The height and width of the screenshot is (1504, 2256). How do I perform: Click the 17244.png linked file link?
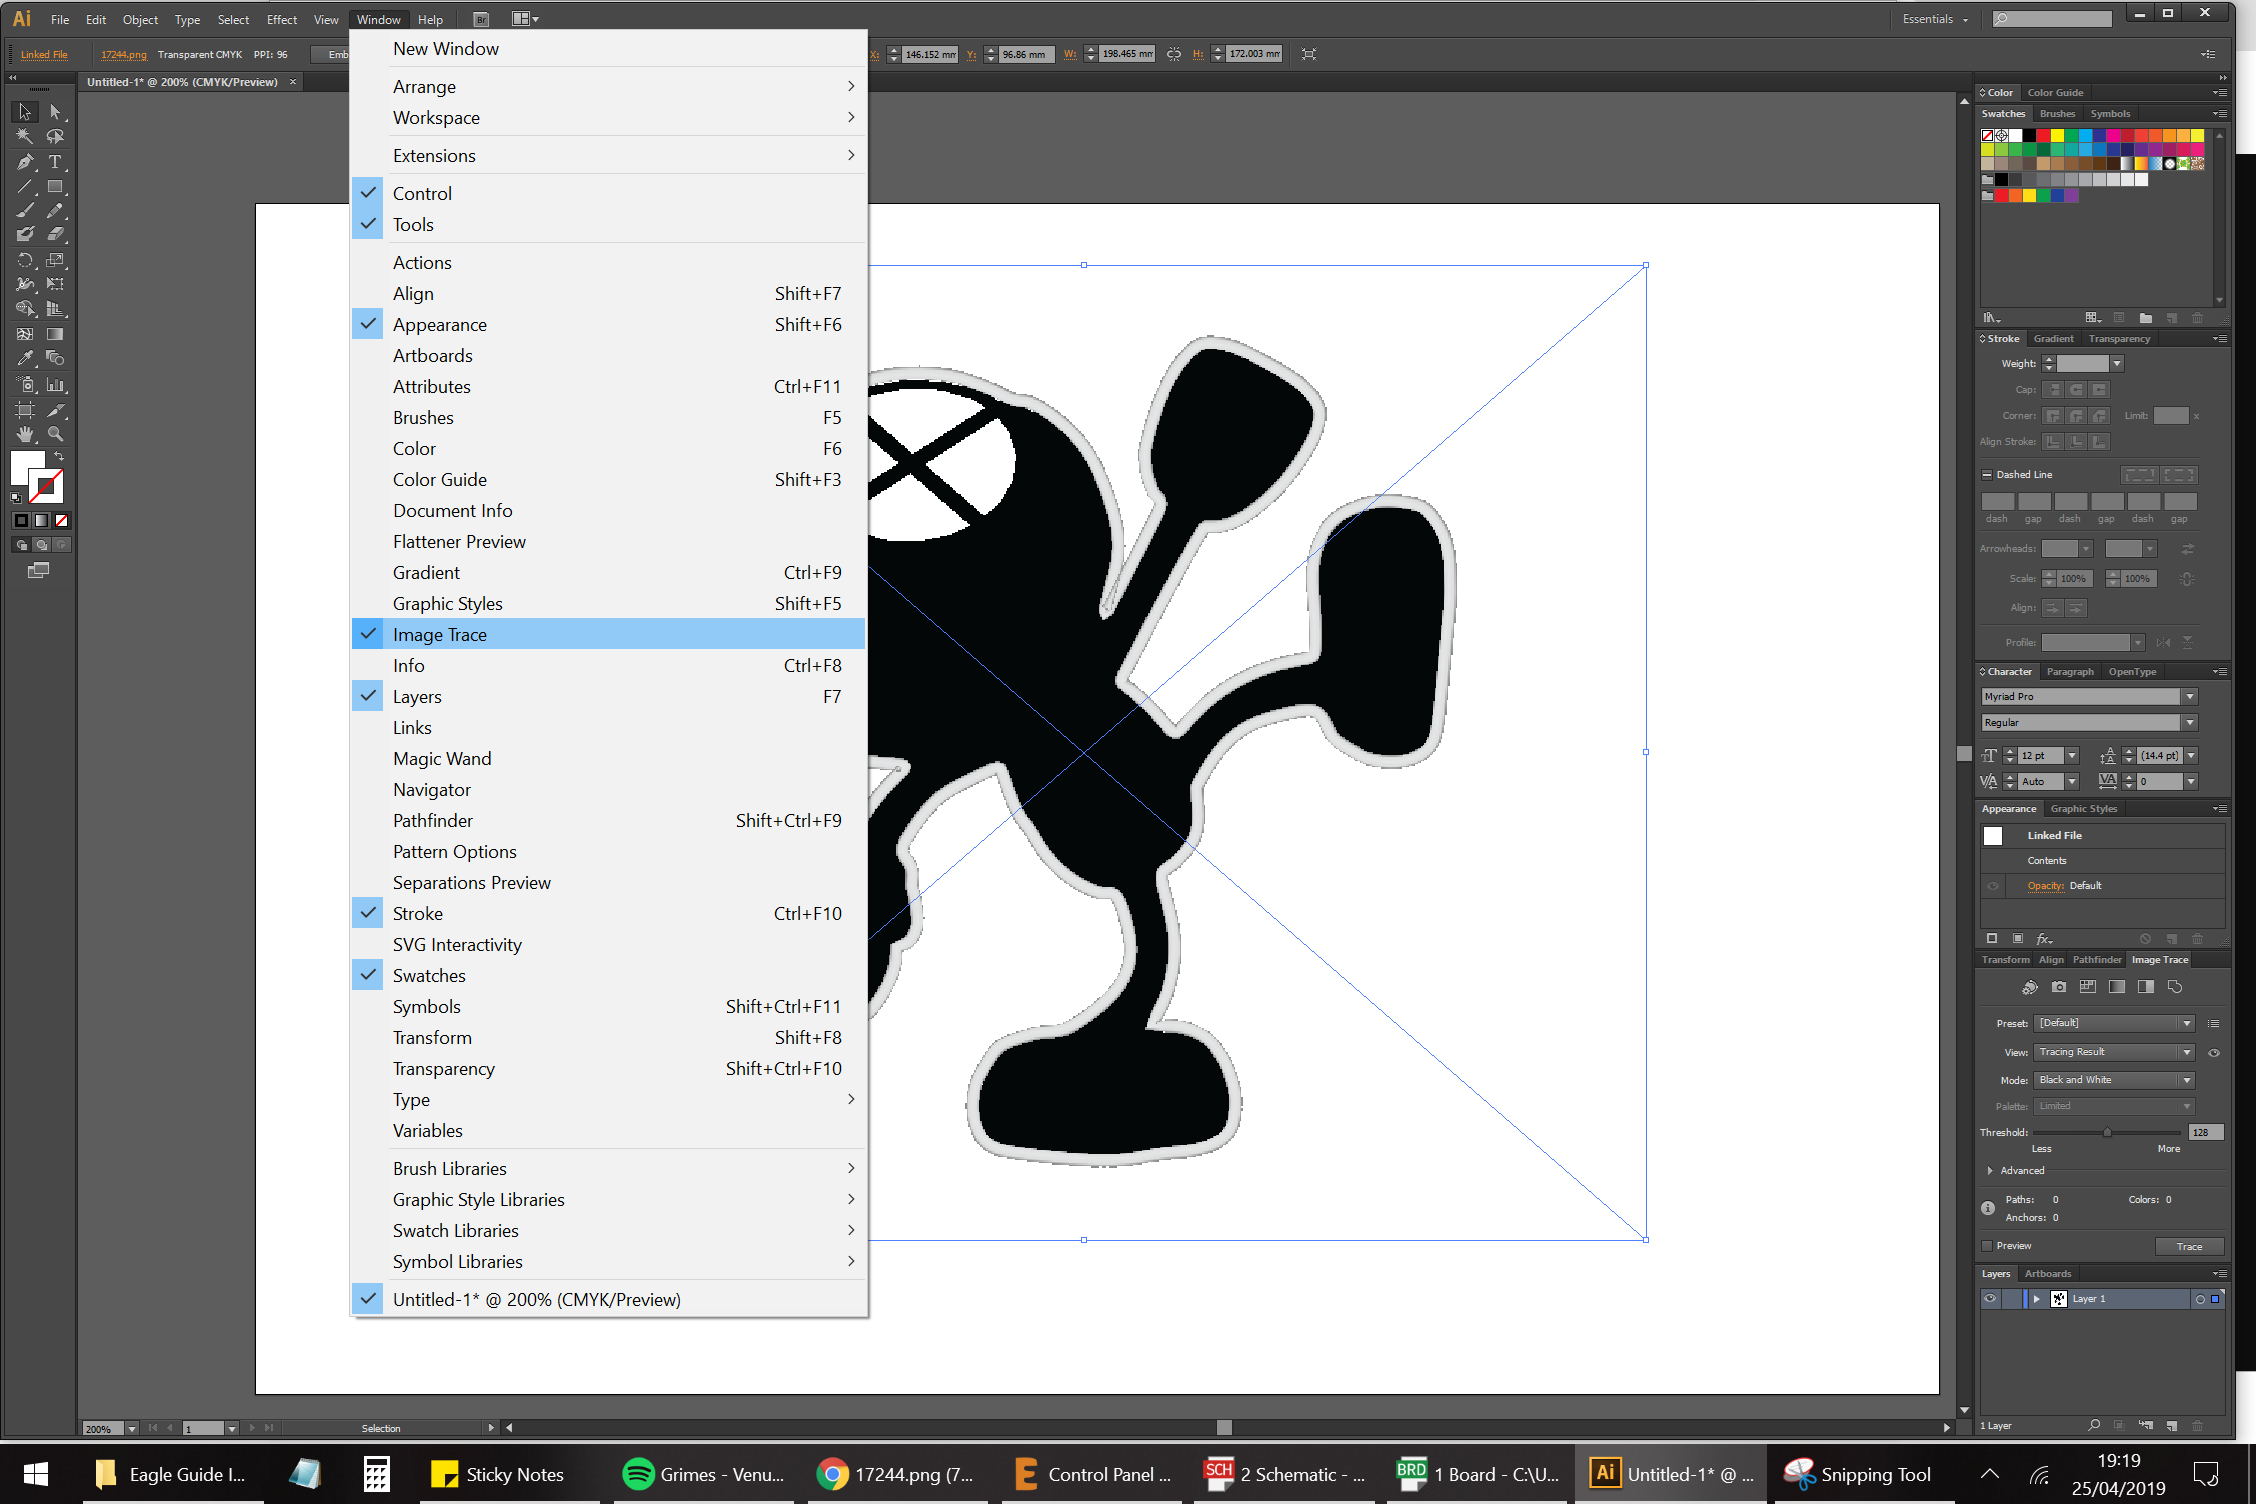[x=123, y=55]
